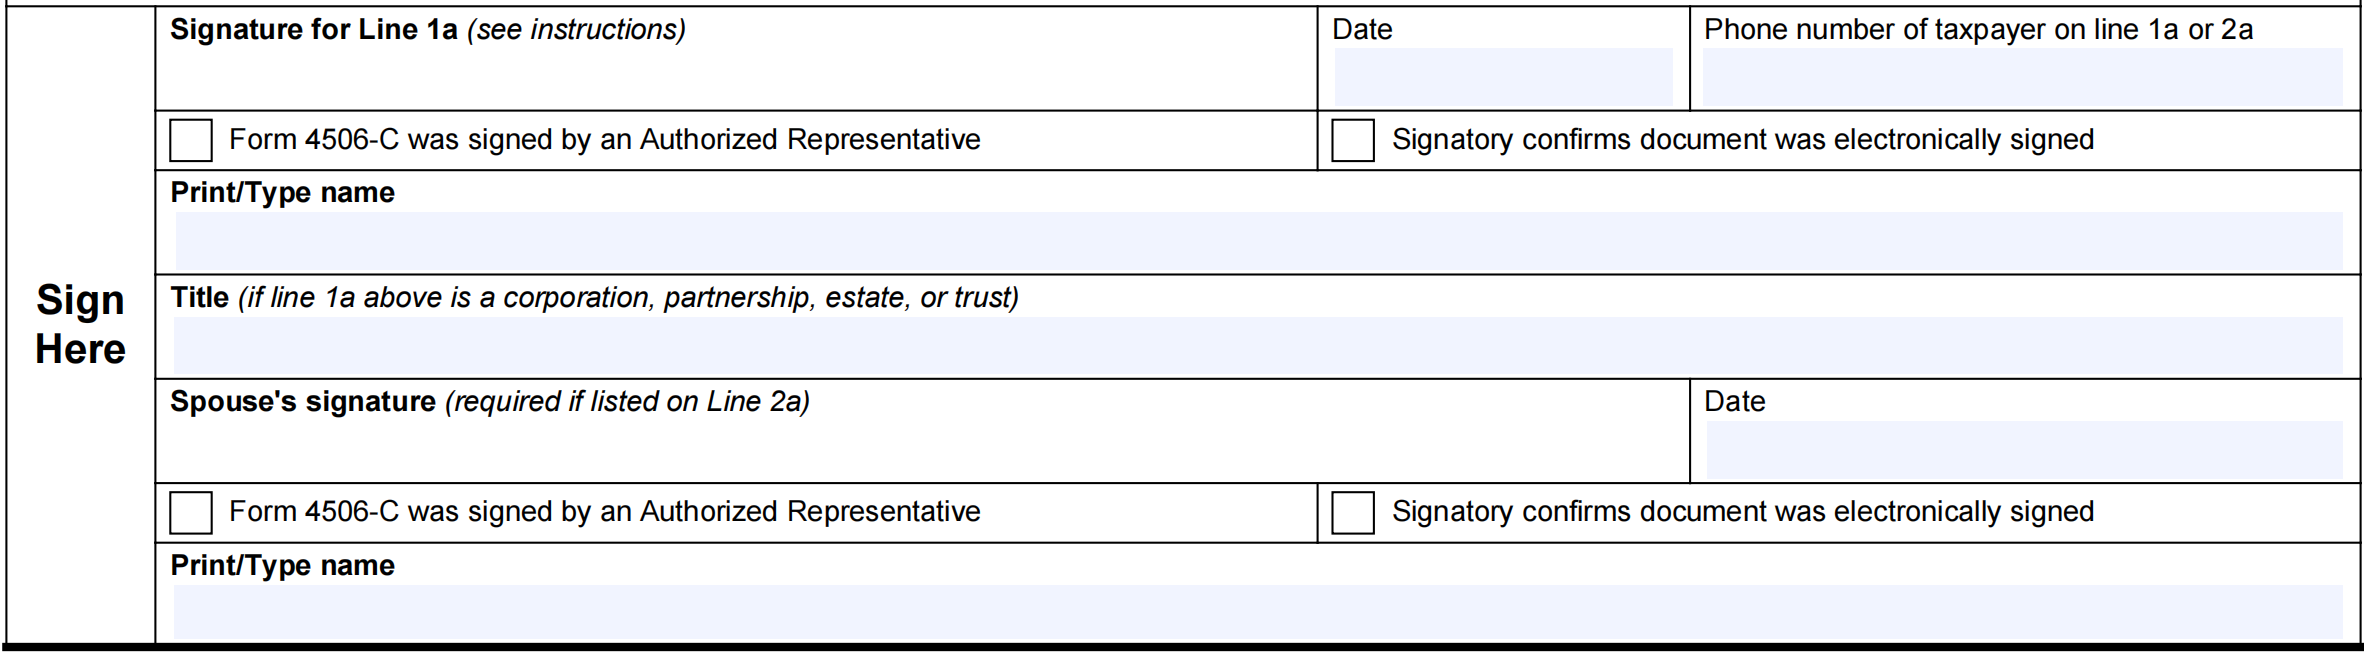Click the Title input field
Viewport: 2364px width, 654px height.
pyautogui.click(x=1258, y=345)
